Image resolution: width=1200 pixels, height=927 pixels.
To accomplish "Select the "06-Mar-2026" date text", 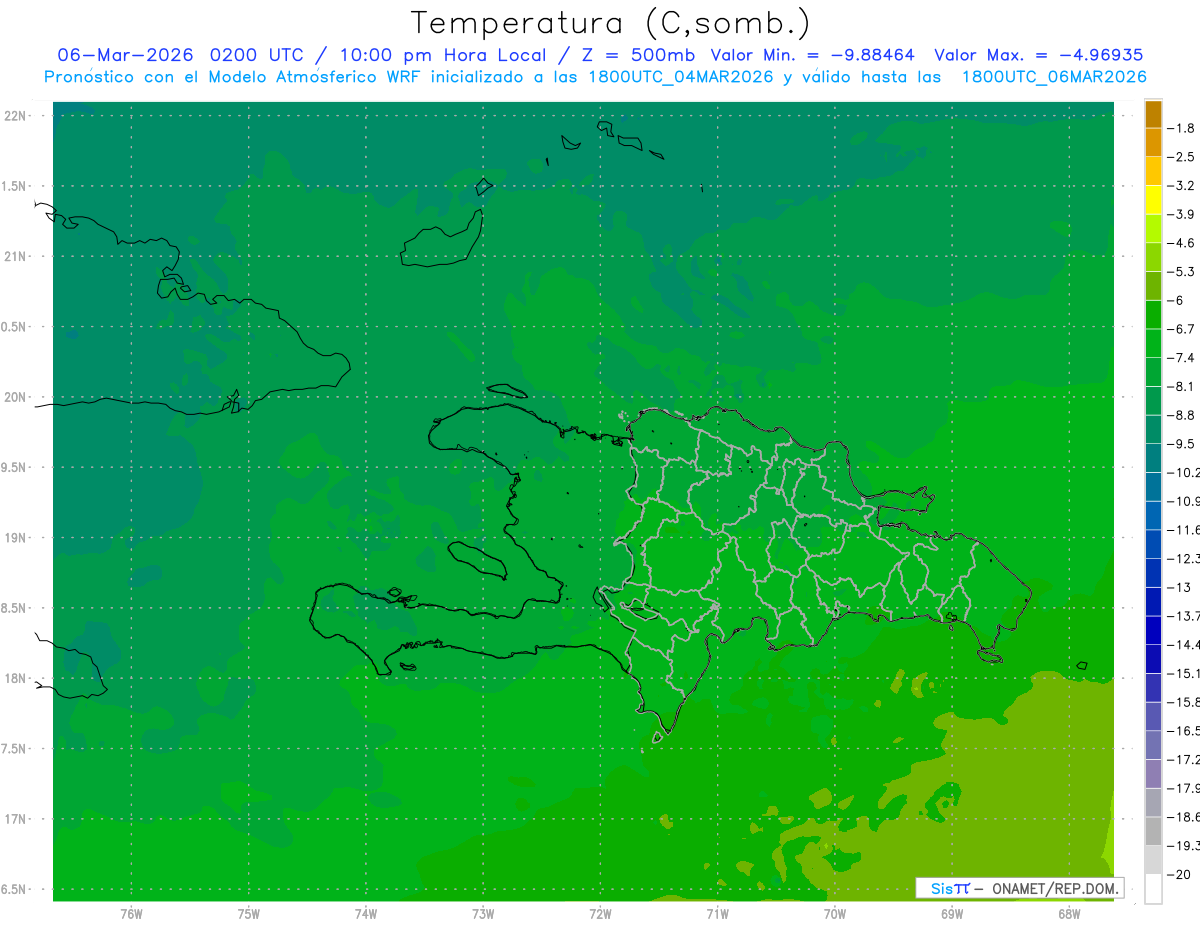I will [x=126, y=55].
